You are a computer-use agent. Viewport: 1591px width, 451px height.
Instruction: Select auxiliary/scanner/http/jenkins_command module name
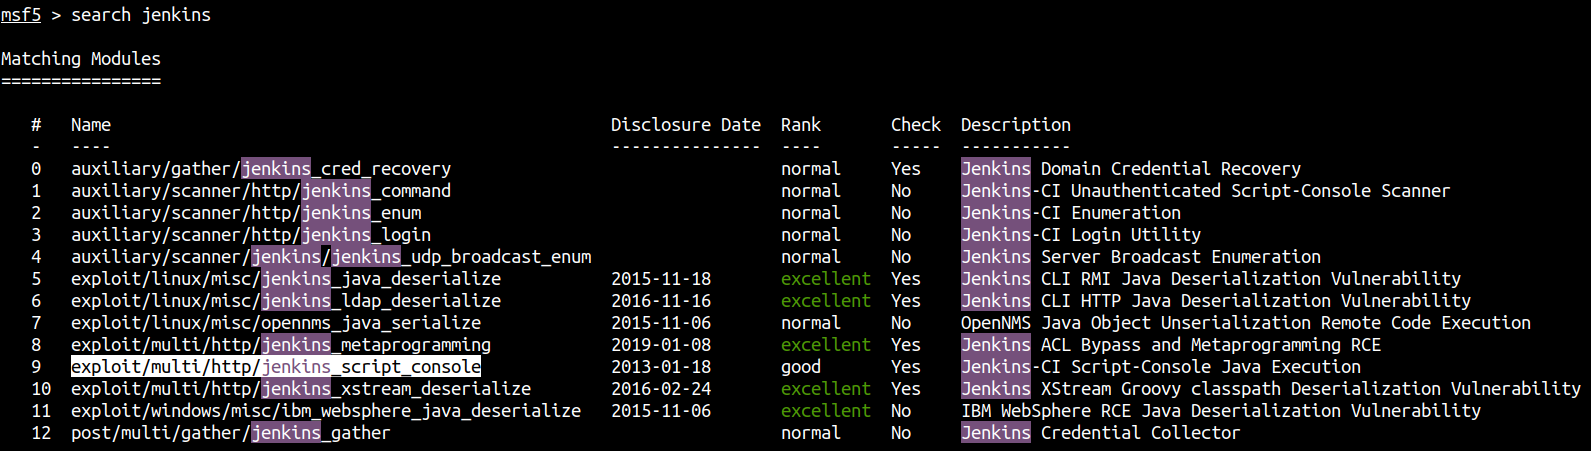(x=261, y=191)
